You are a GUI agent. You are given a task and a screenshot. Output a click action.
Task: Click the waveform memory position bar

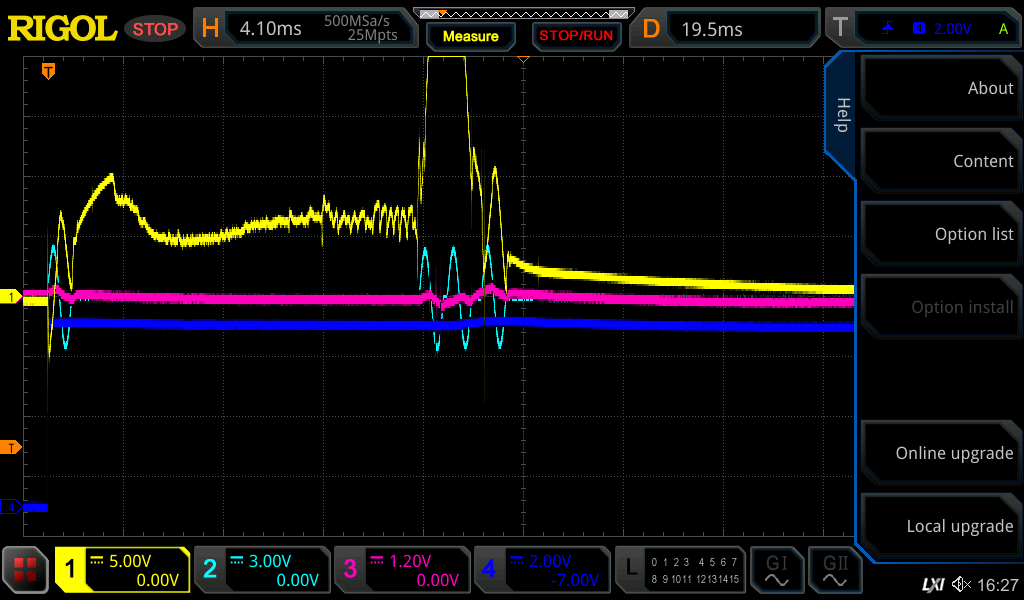(522, 14)
